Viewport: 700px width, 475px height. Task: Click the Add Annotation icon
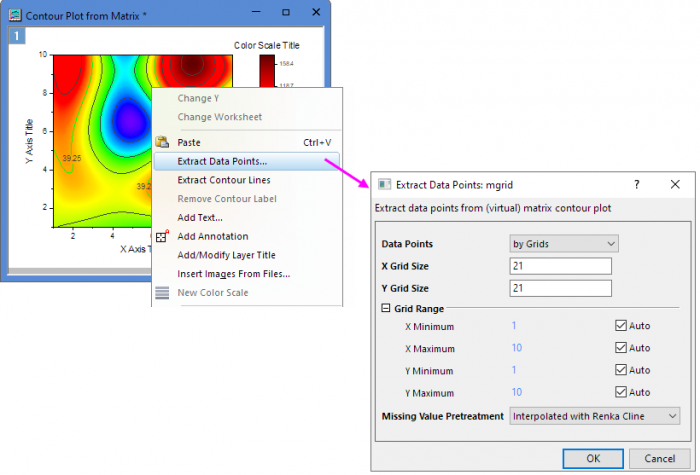(162, 237)
